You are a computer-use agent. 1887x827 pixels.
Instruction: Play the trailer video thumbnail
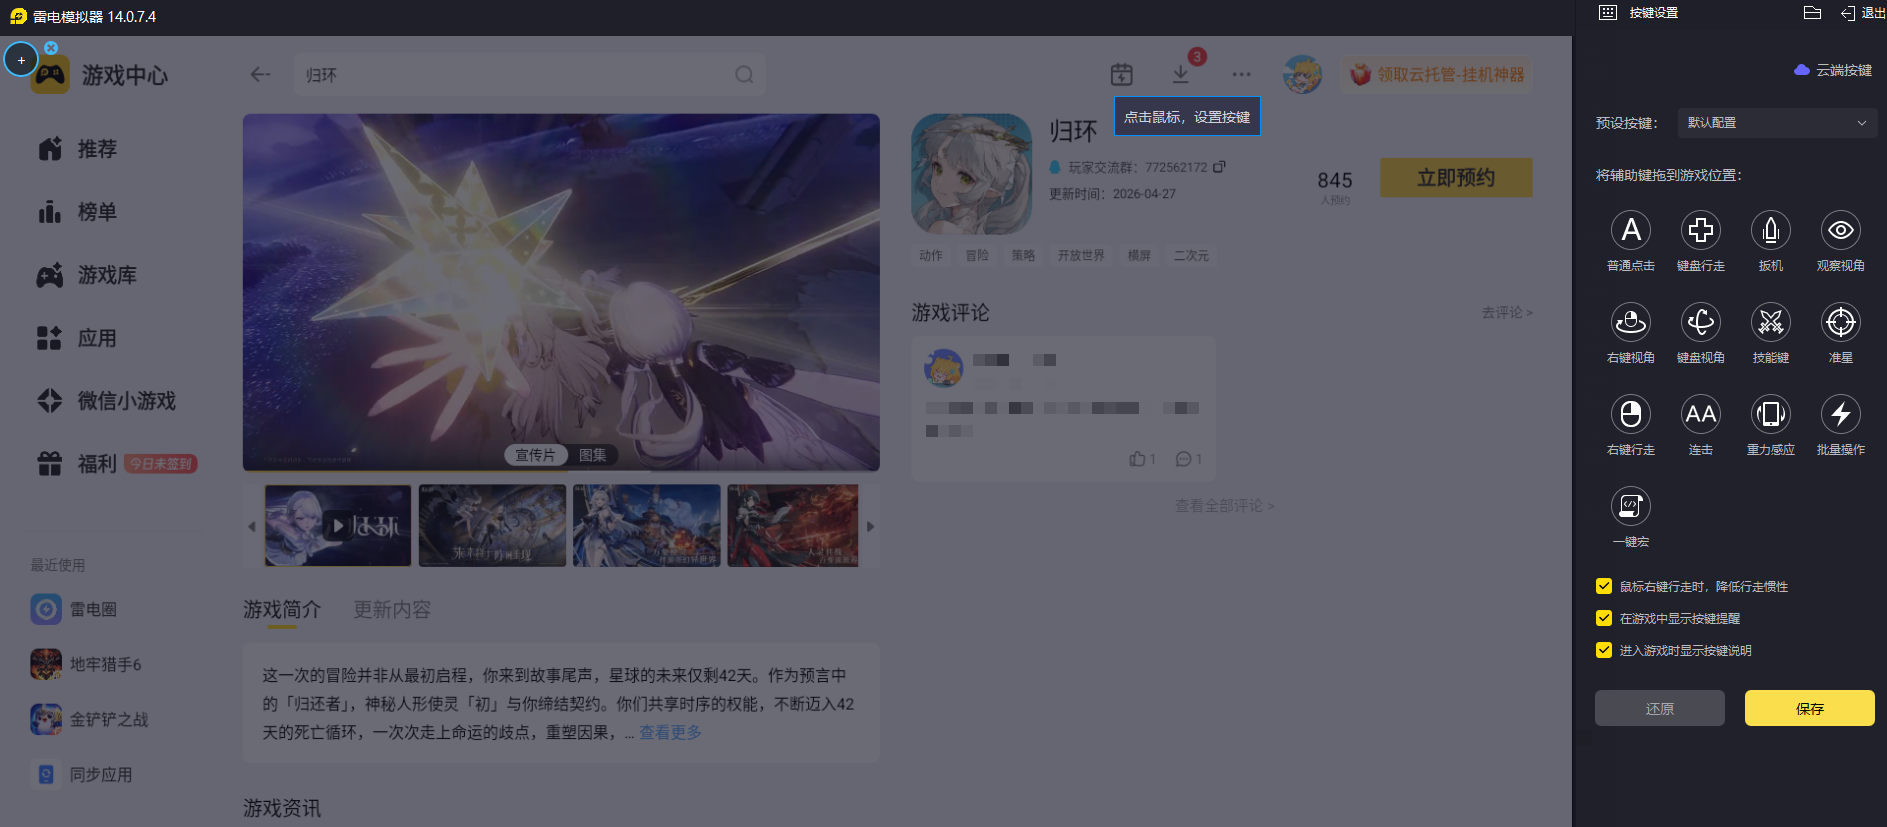[x=338, y=526]
